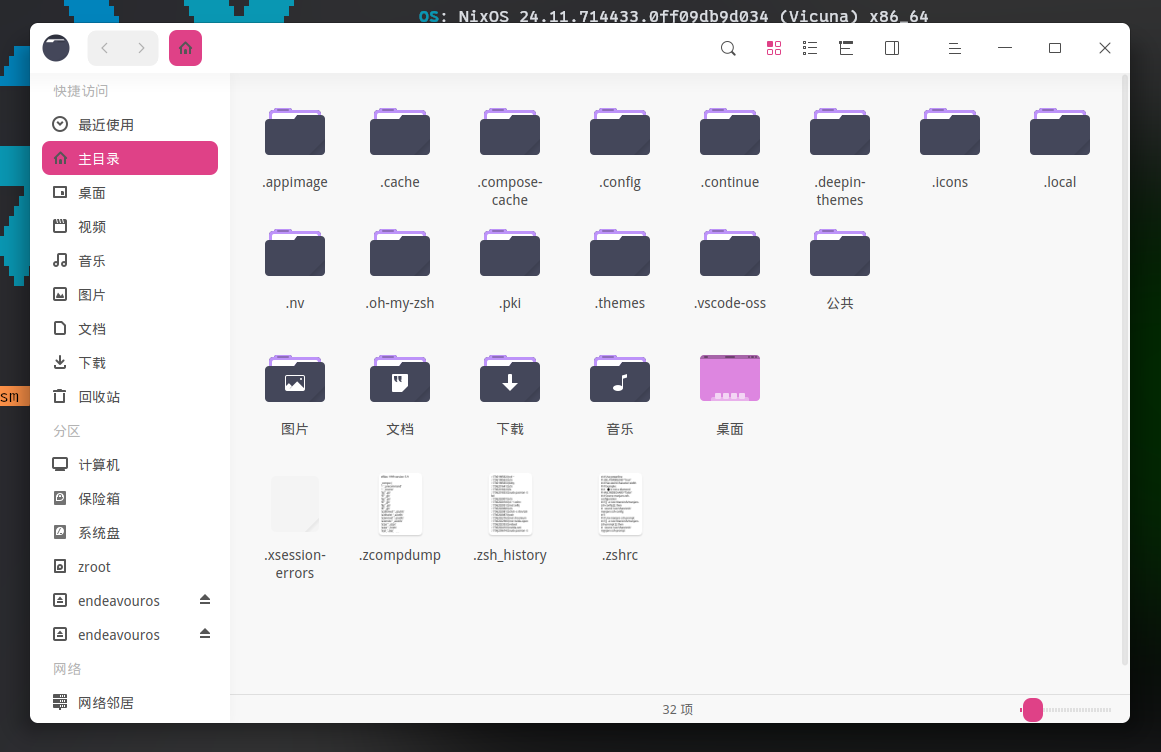
Task: Select the .zshrc file
Action: pyautogui.click(x=620, y=518)
